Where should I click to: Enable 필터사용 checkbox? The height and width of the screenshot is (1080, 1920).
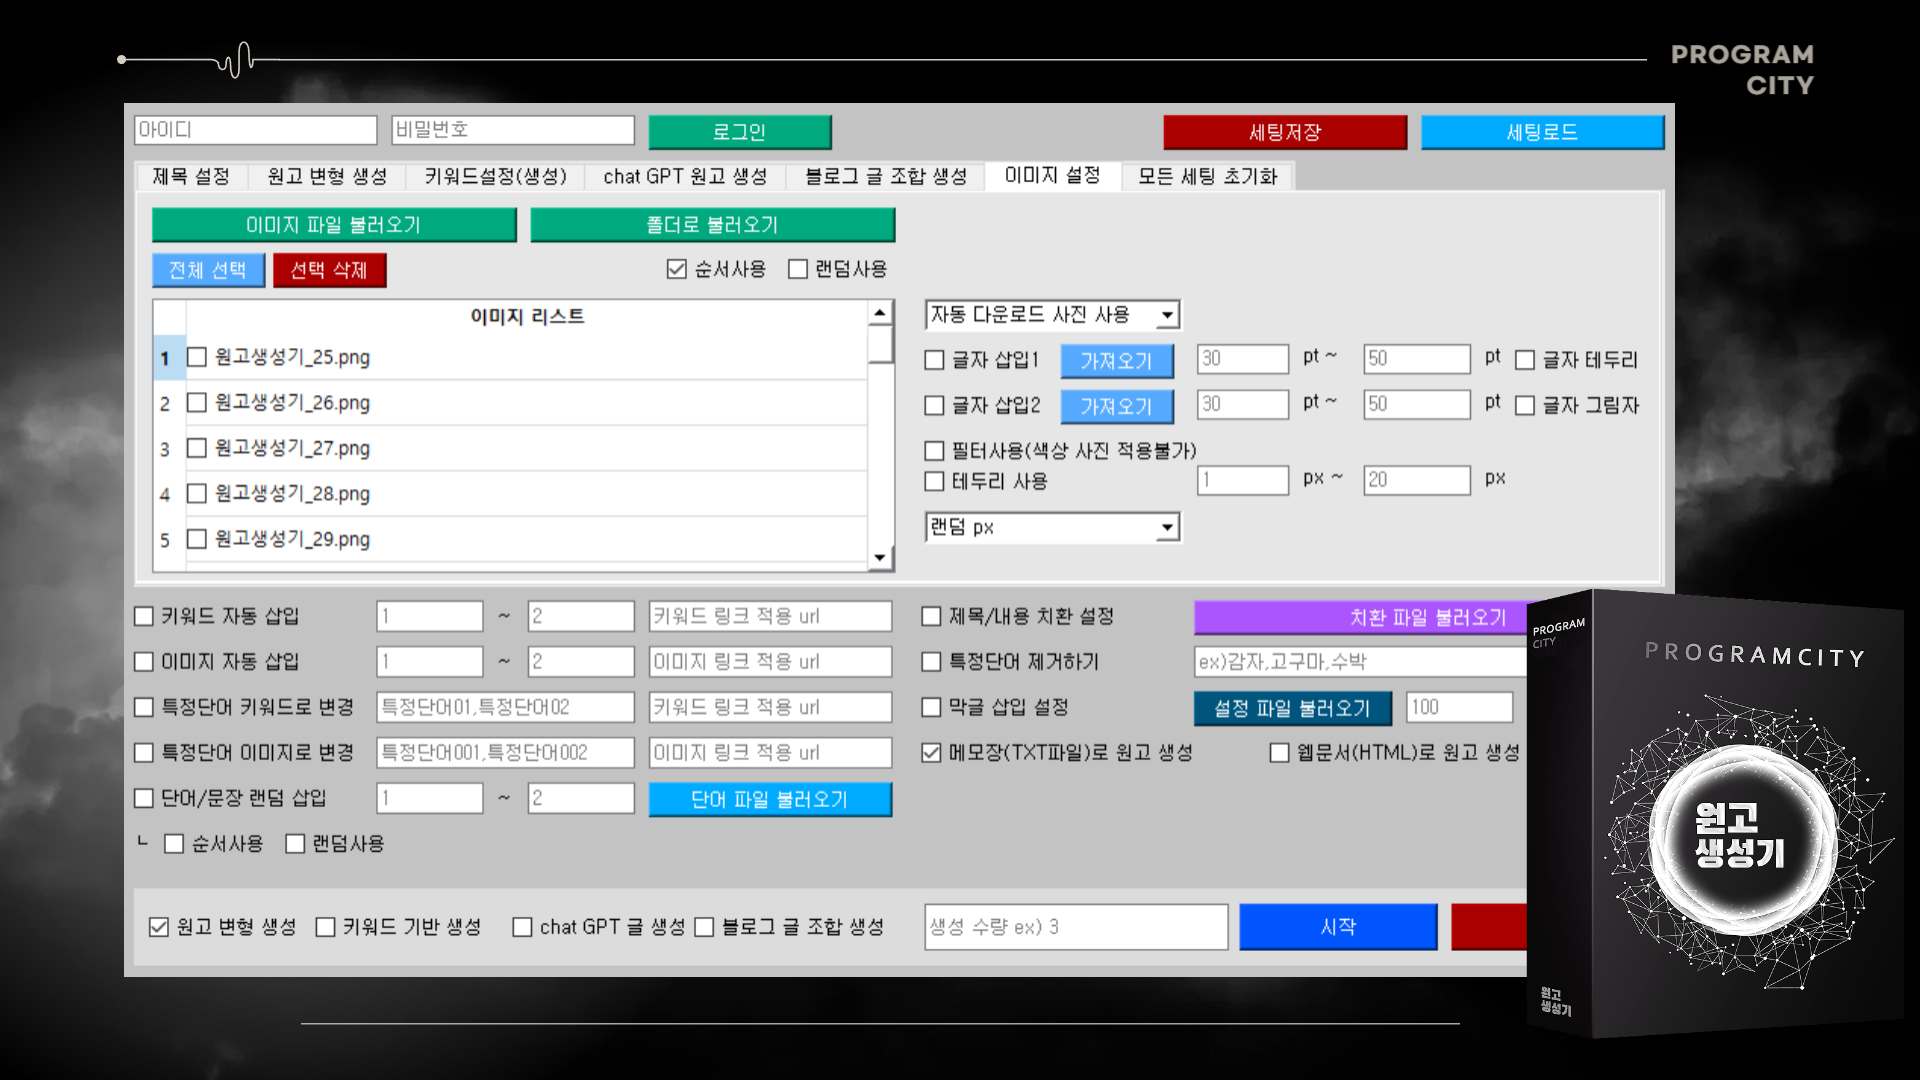pyautogui.click(x=934, y=451)
